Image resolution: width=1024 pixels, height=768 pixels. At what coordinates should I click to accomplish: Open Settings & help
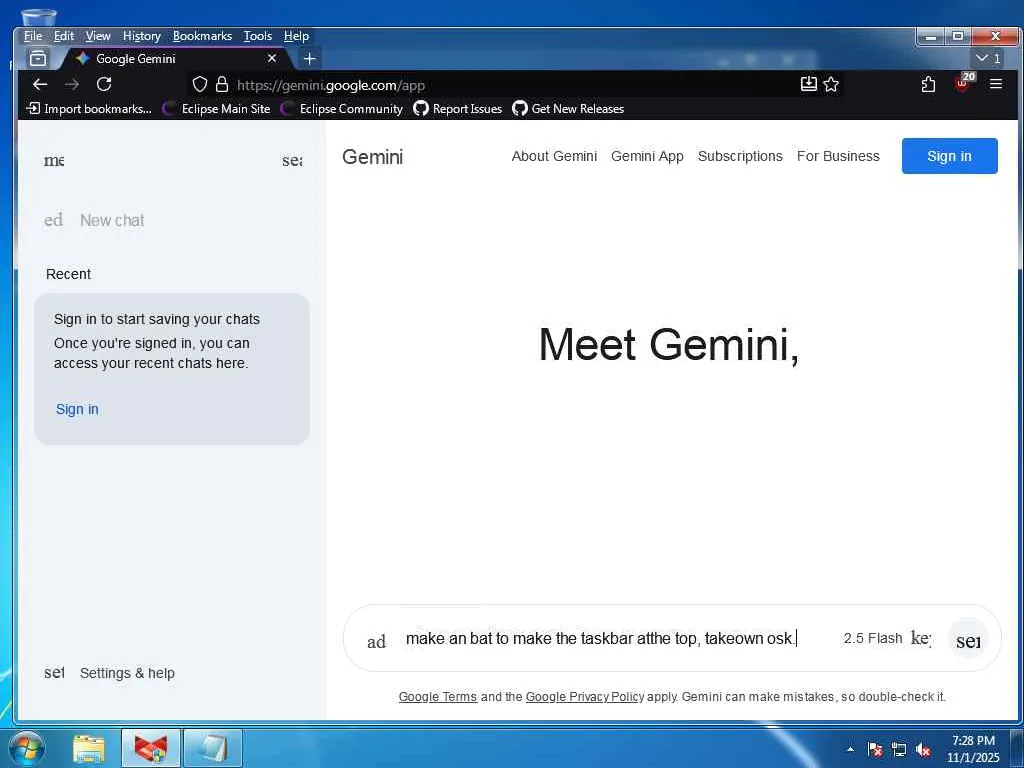pyautogui.click(x=127, y=673)
